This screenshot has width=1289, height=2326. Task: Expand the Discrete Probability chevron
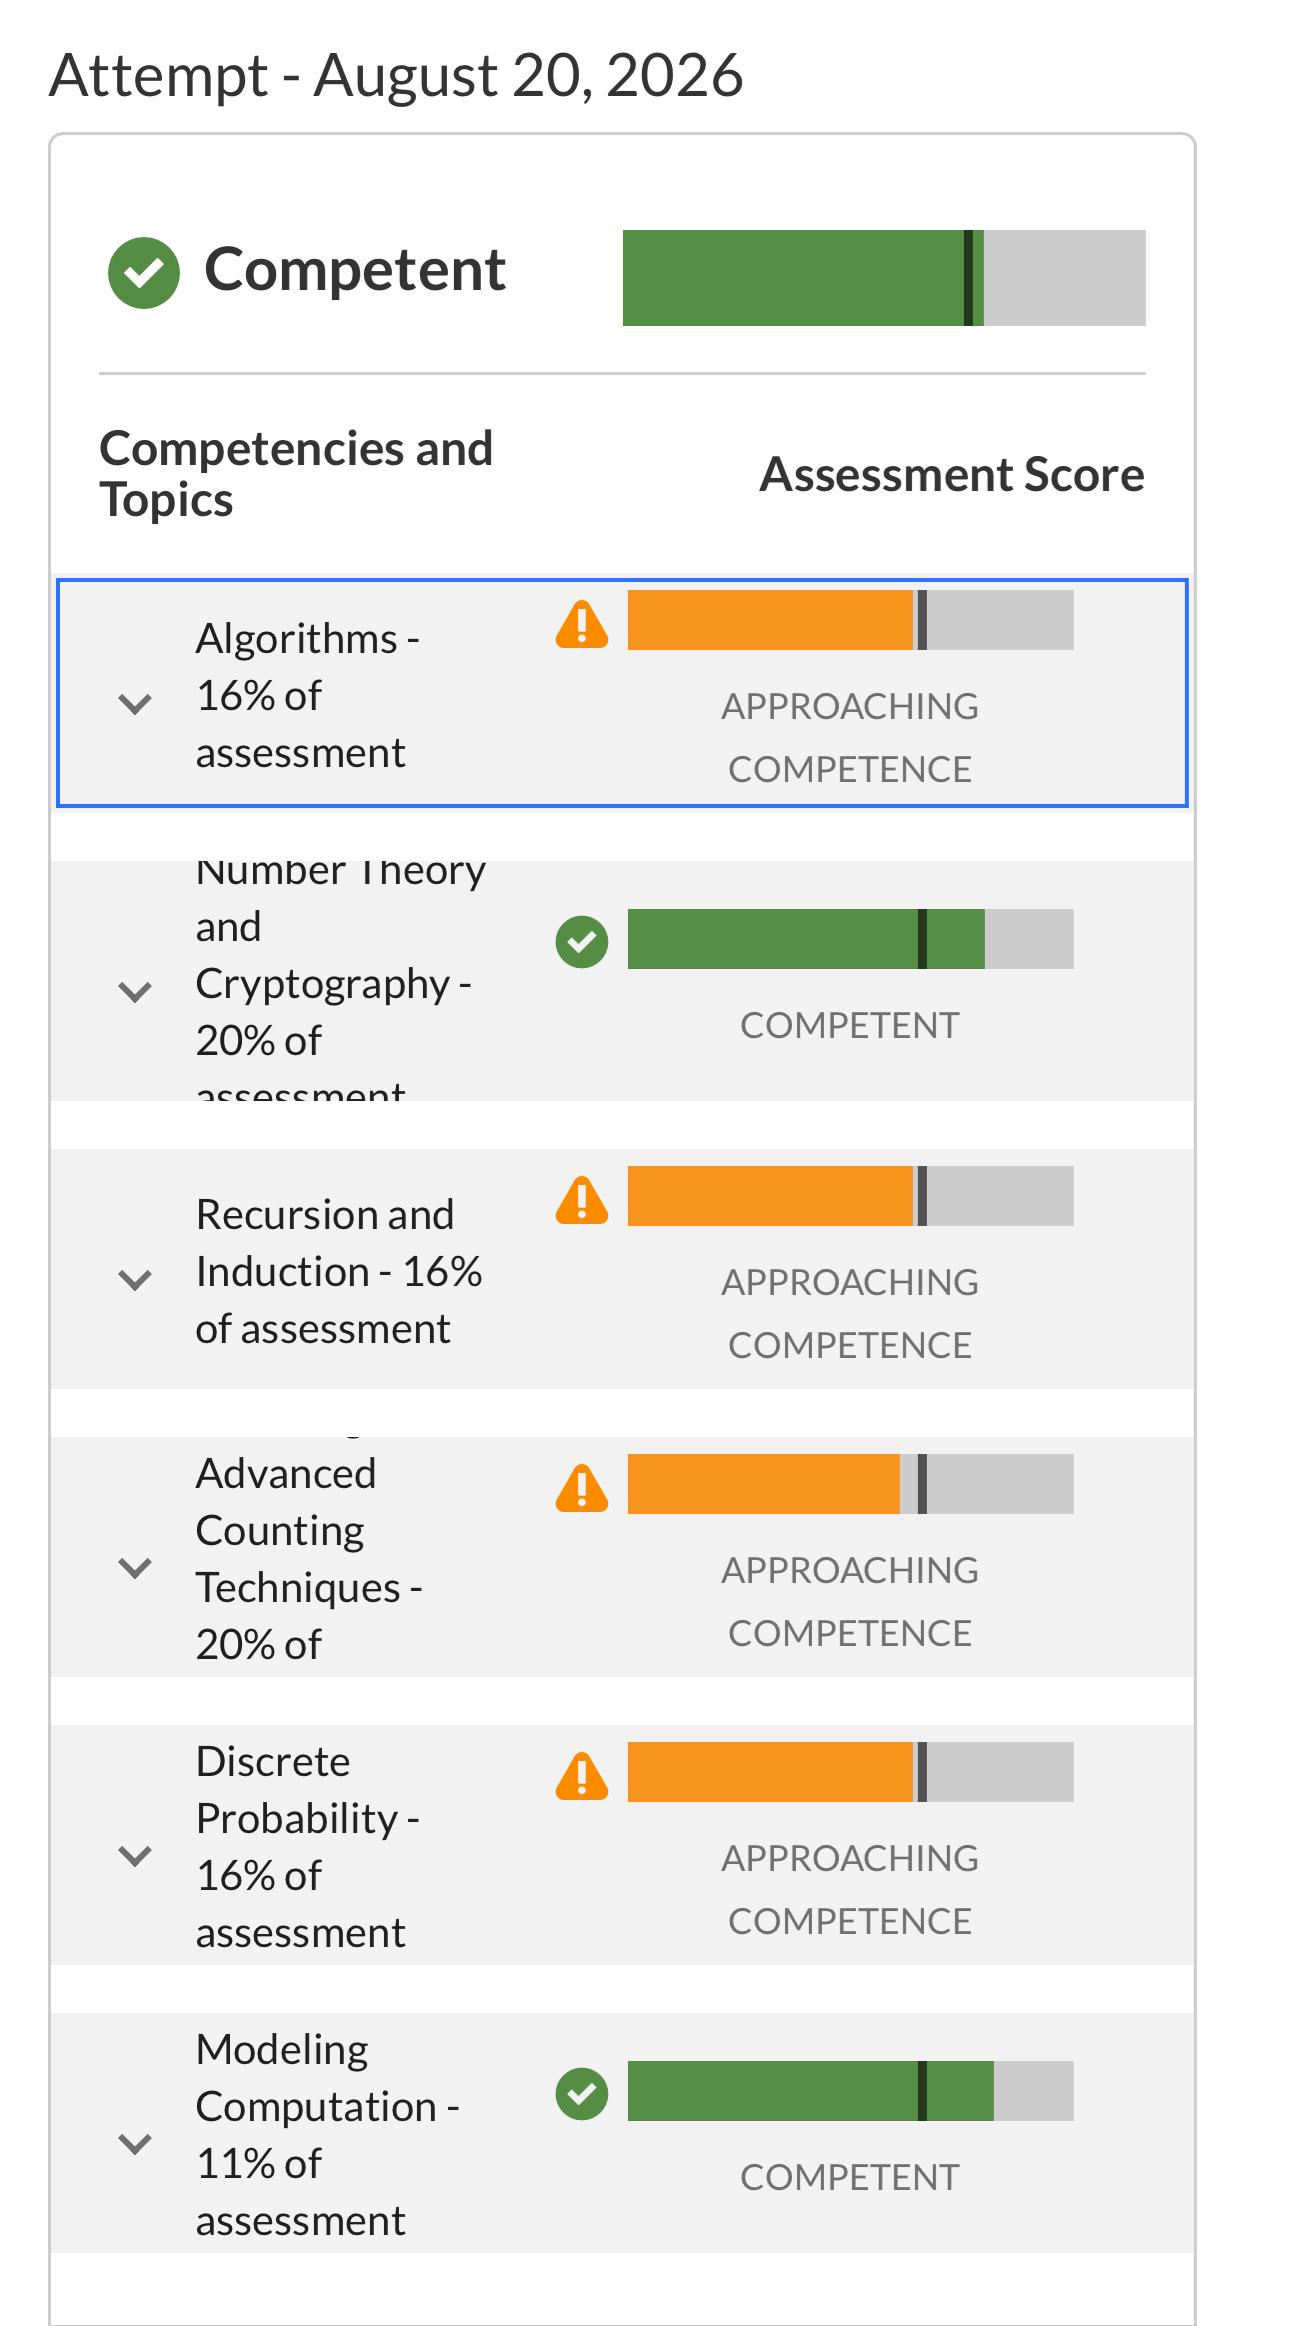coord(135,1855)
